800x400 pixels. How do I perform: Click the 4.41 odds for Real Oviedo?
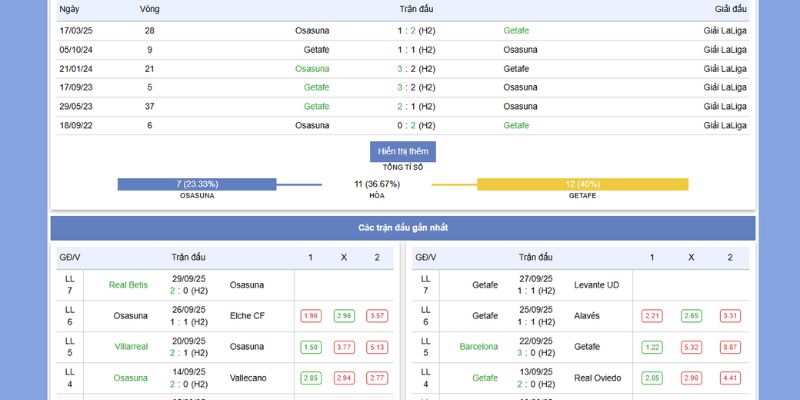[x=730, y=378]
